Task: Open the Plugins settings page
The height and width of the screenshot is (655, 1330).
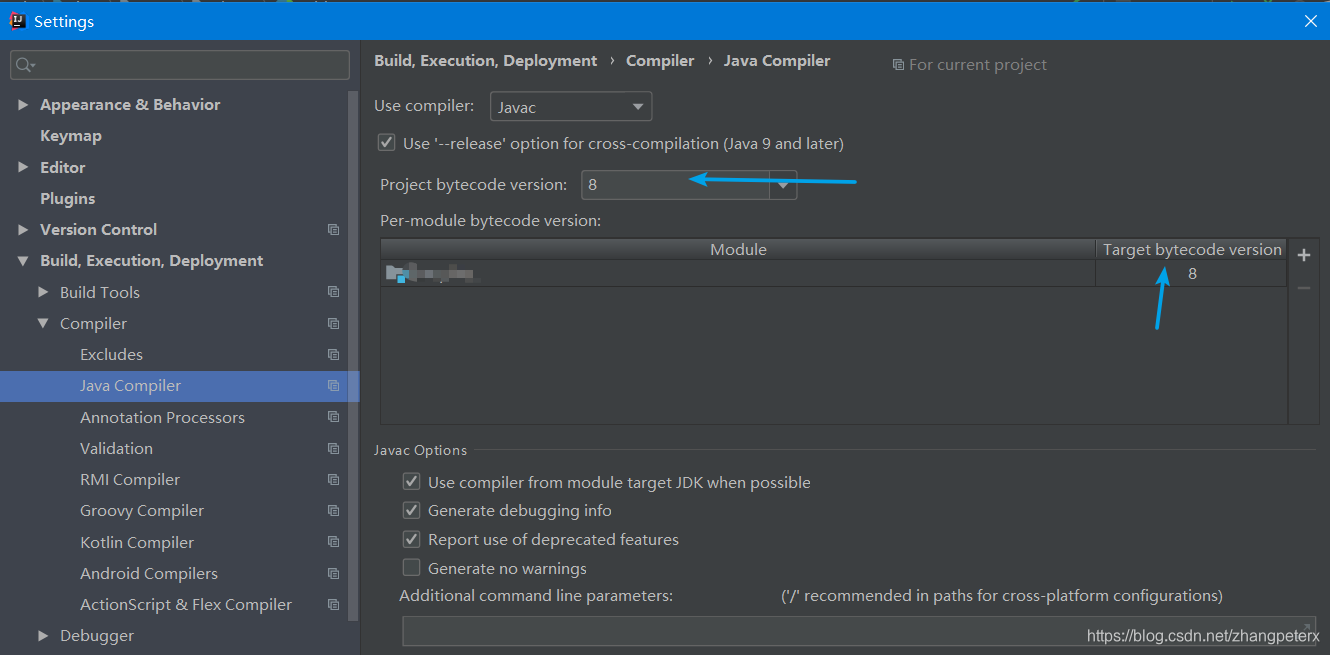Action: (x=68, y=198)
